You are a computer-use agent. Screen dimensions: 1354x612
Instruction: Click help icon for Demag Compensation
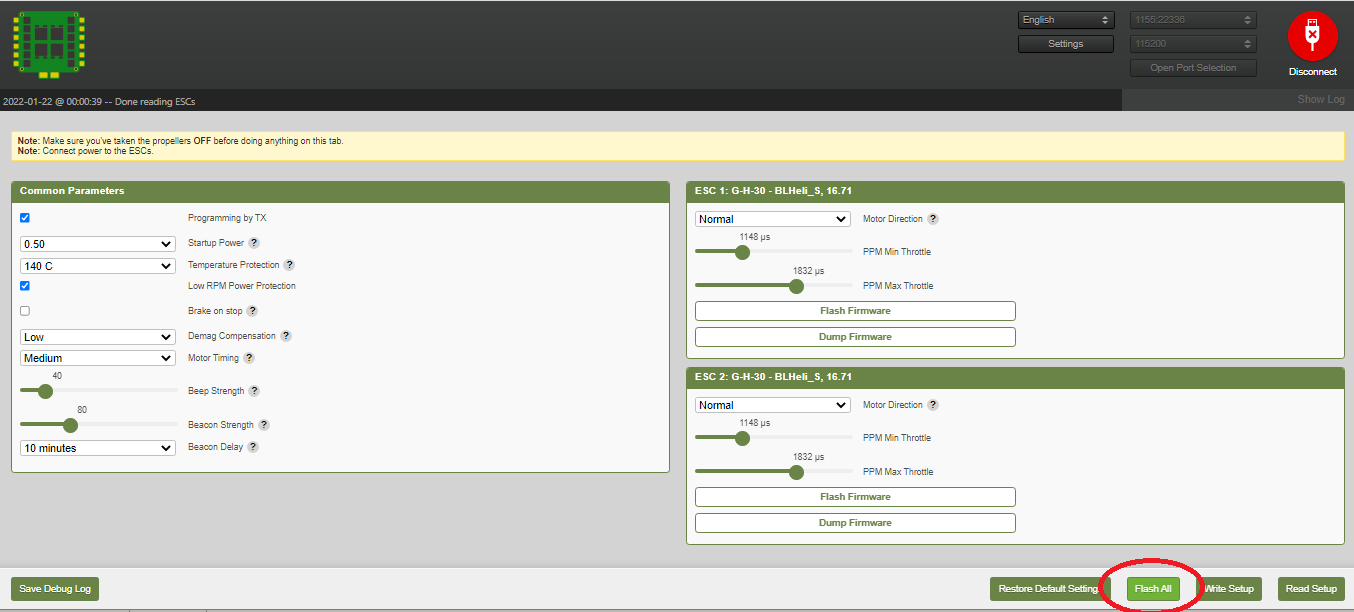point(286,336)
